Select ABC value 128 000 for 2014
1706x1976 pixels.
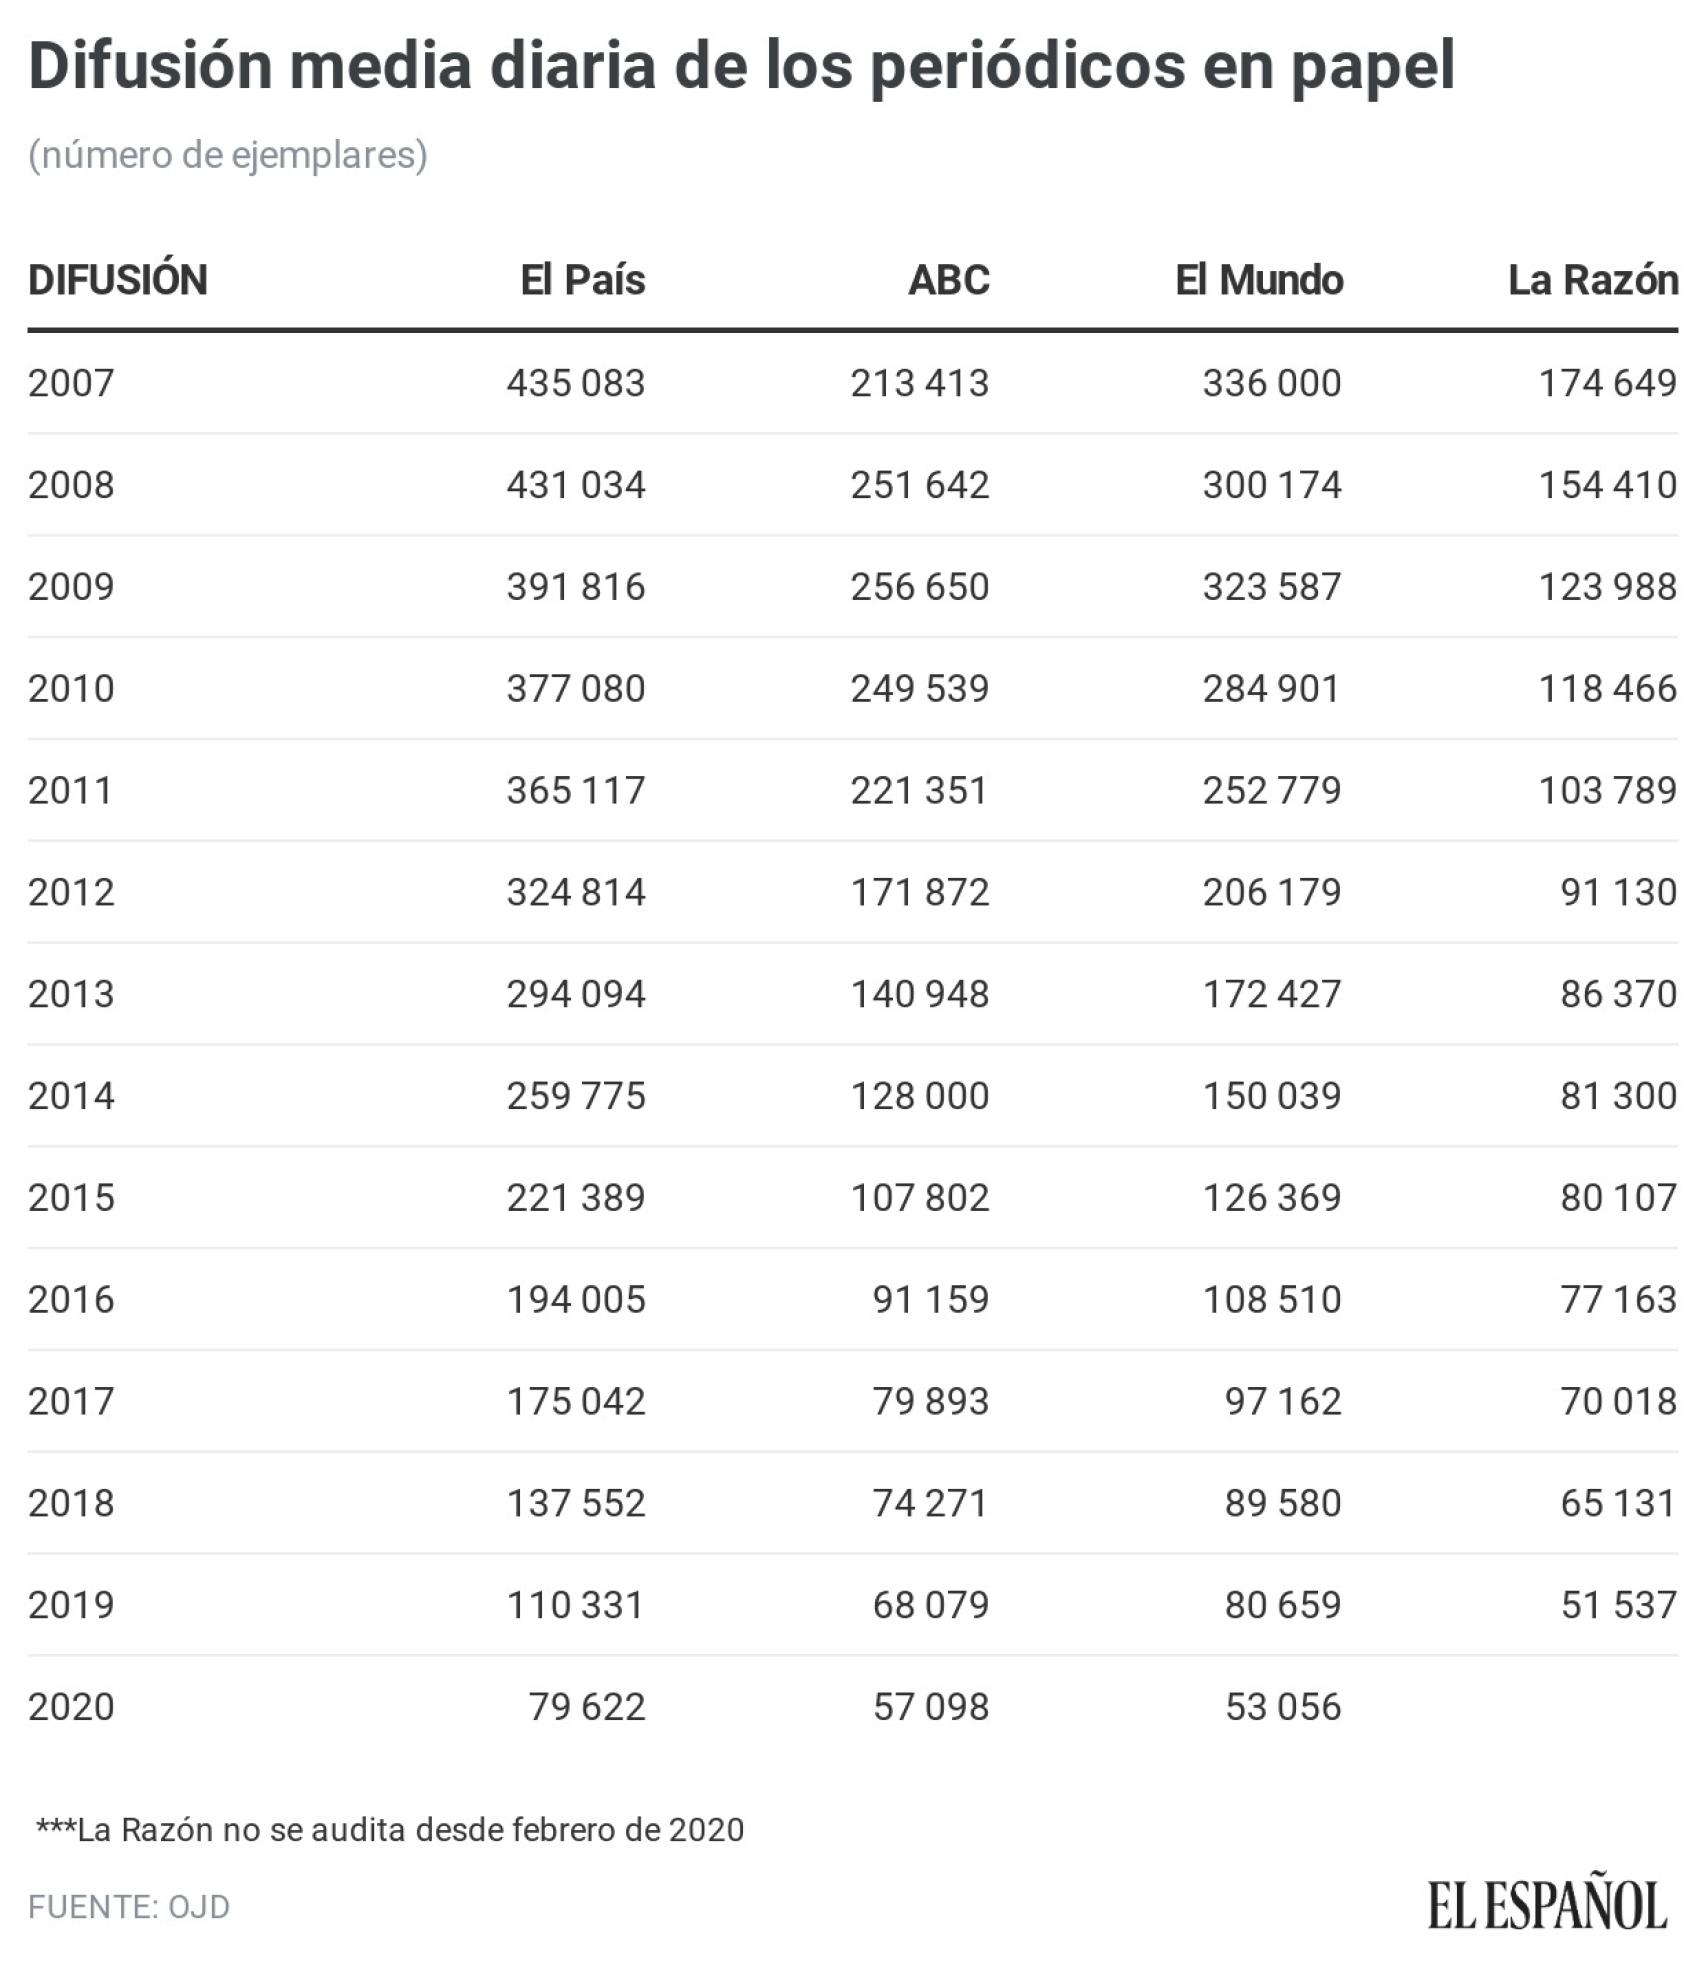[x=919, y=1096]
